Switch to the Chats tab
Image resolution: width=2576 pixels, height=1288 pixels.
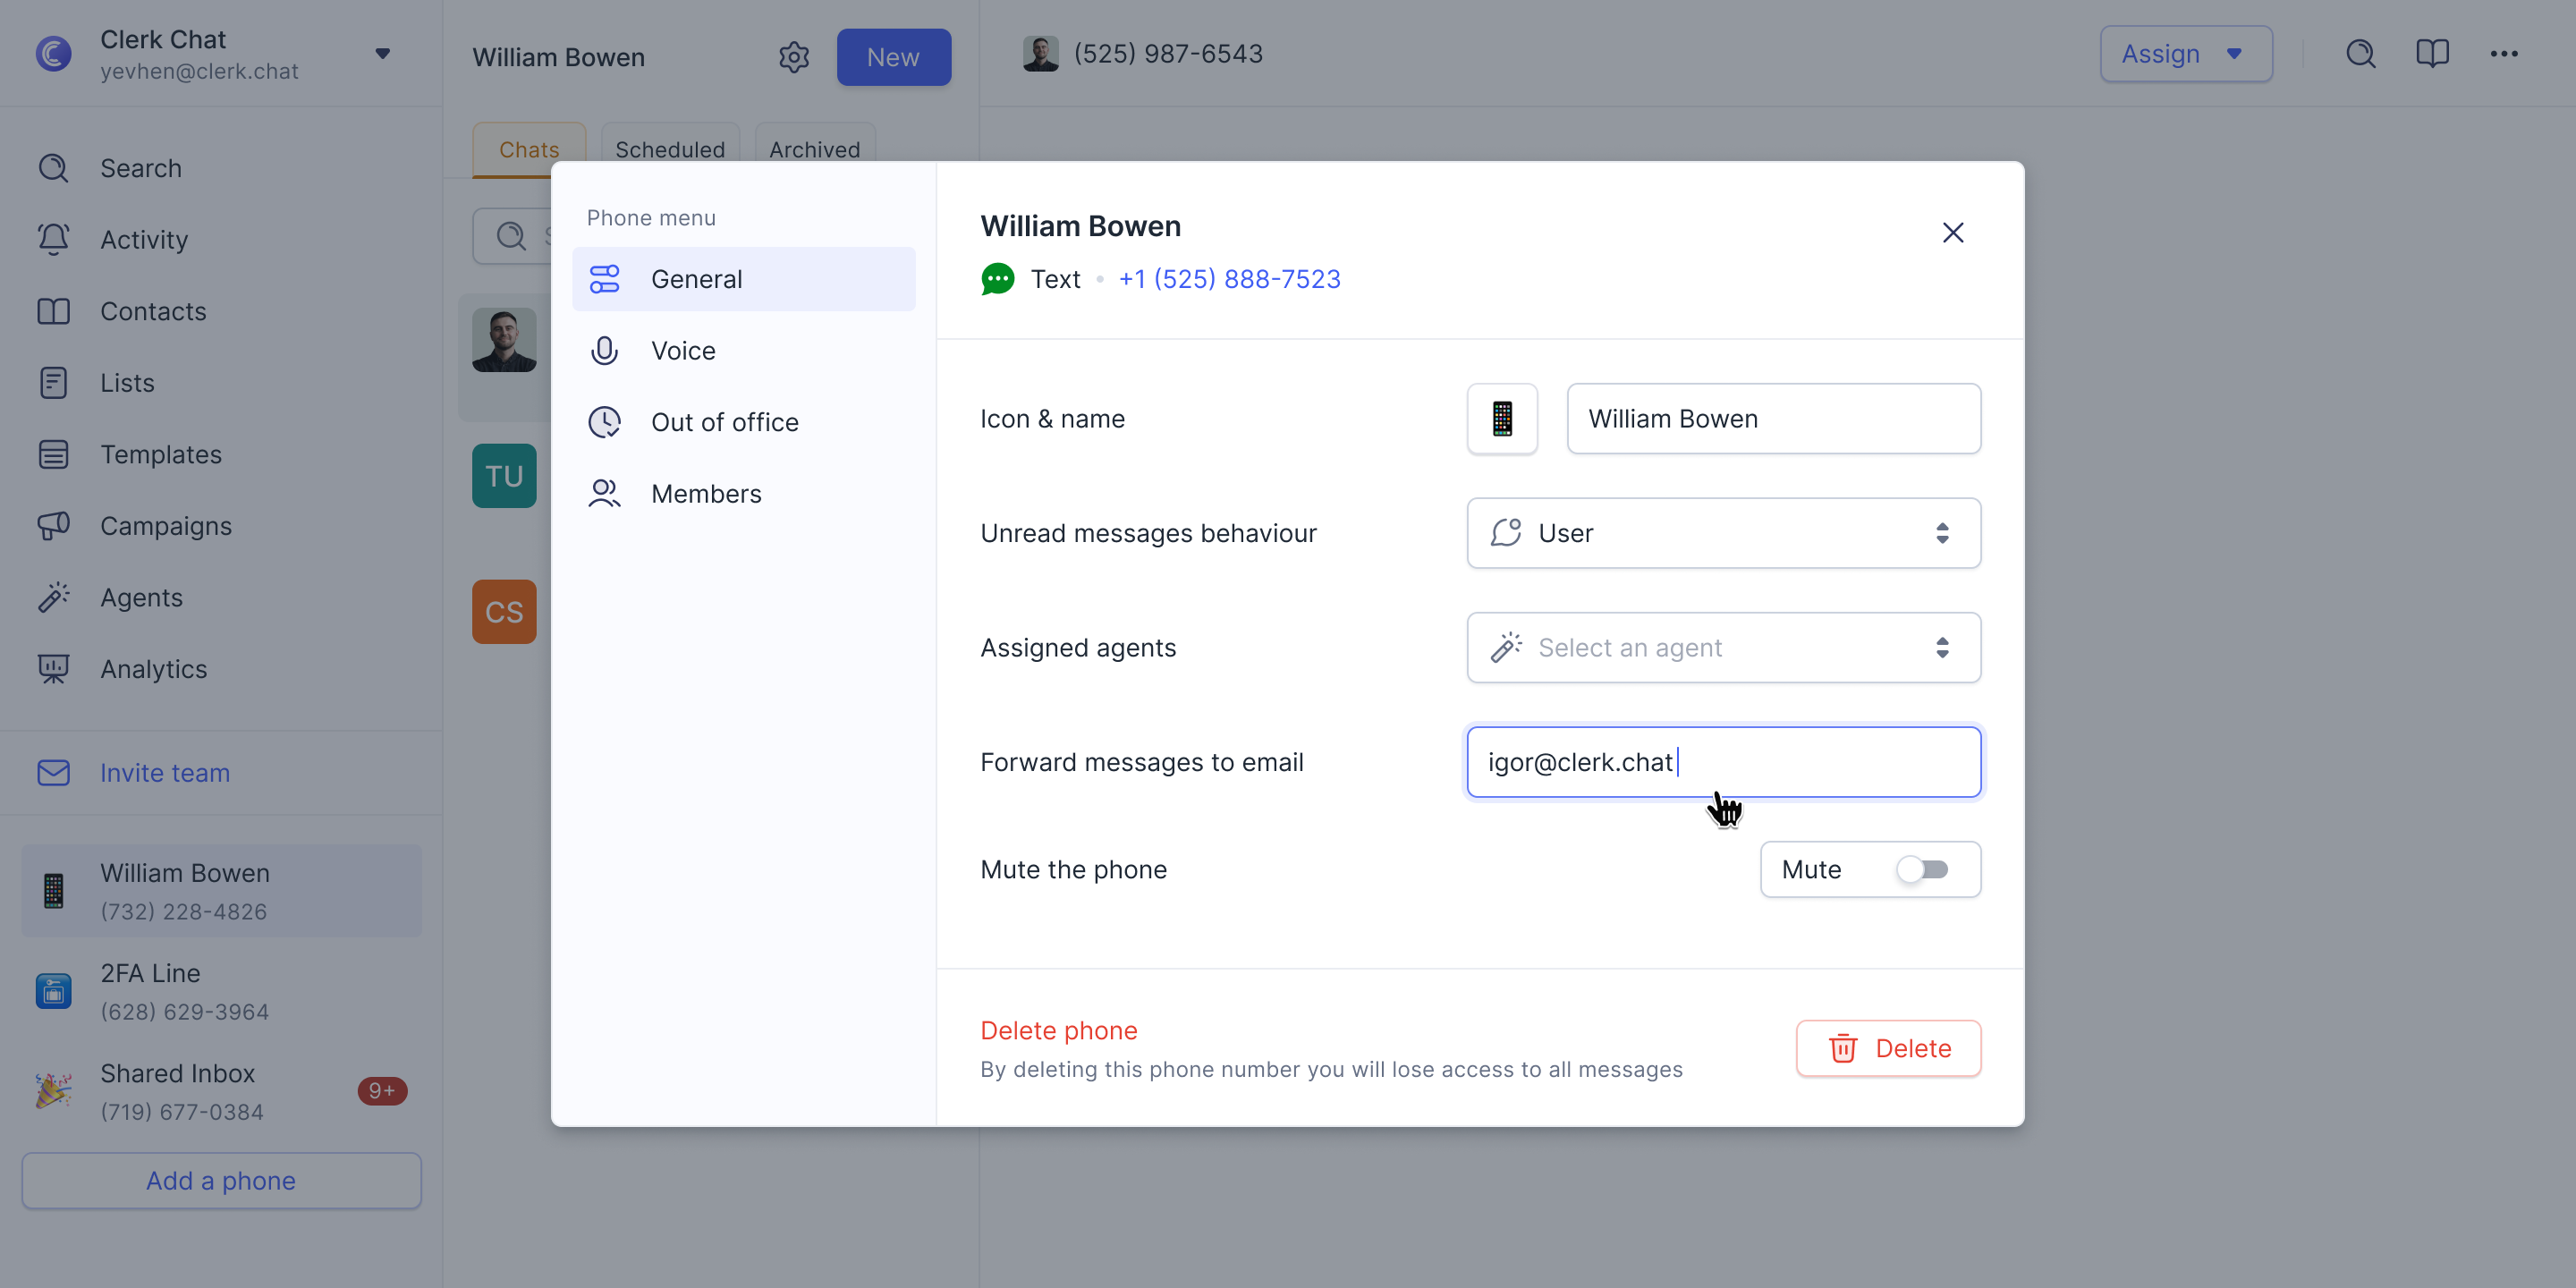tap(529, 150)
